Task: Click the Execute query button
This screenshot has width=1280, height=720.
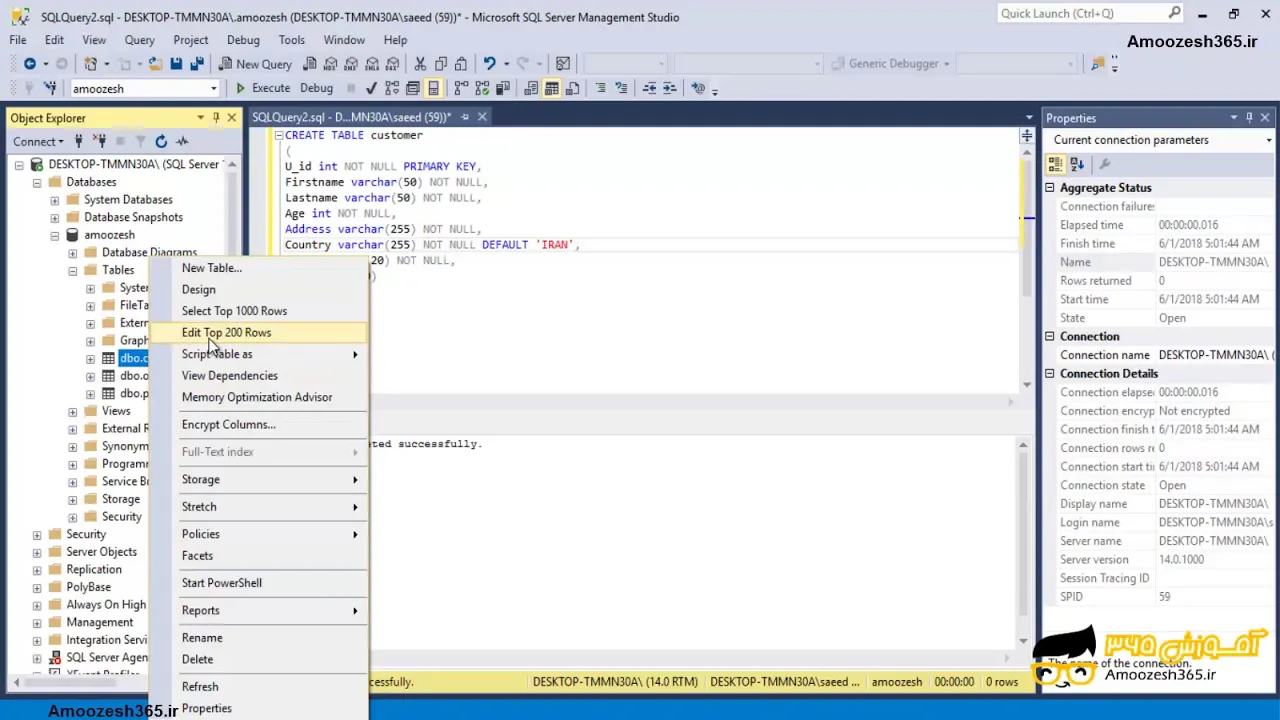Action: pyautogui.click(x=262, y=88)
